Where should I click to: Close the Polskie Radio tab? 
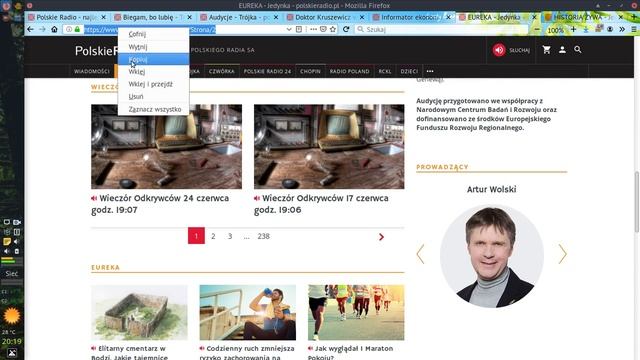(x=103, y=17)
